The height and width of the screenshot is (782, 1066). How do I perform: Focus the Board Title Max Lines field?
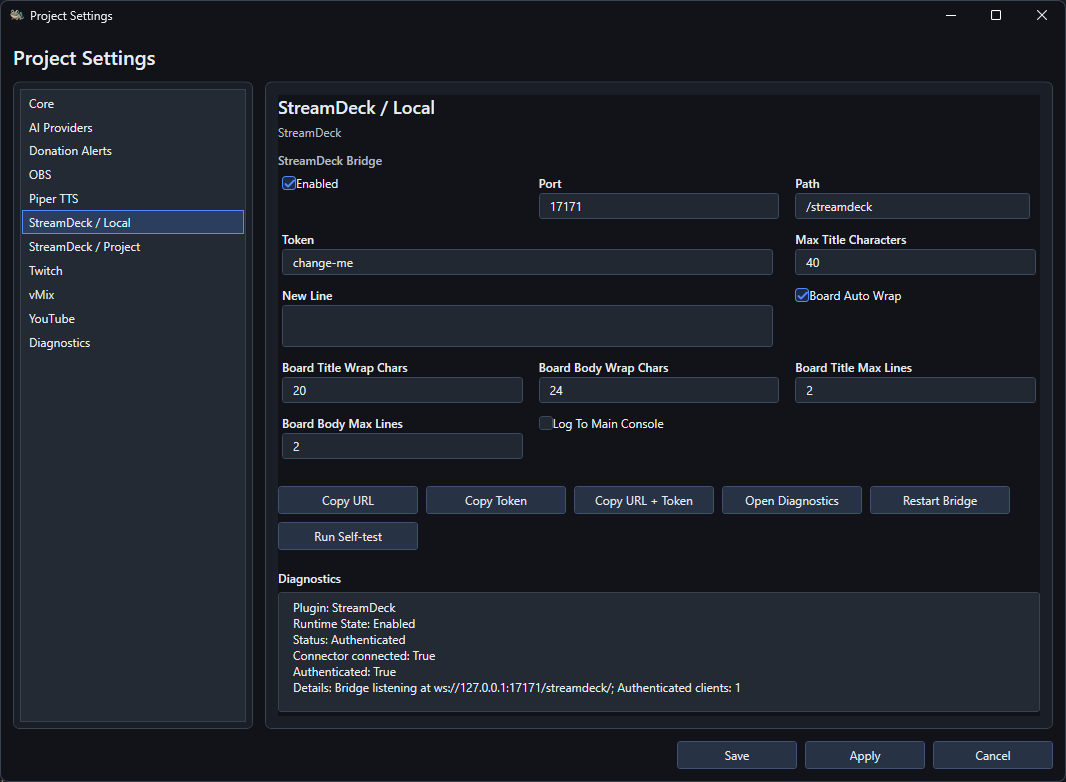[x=915, y=390]
